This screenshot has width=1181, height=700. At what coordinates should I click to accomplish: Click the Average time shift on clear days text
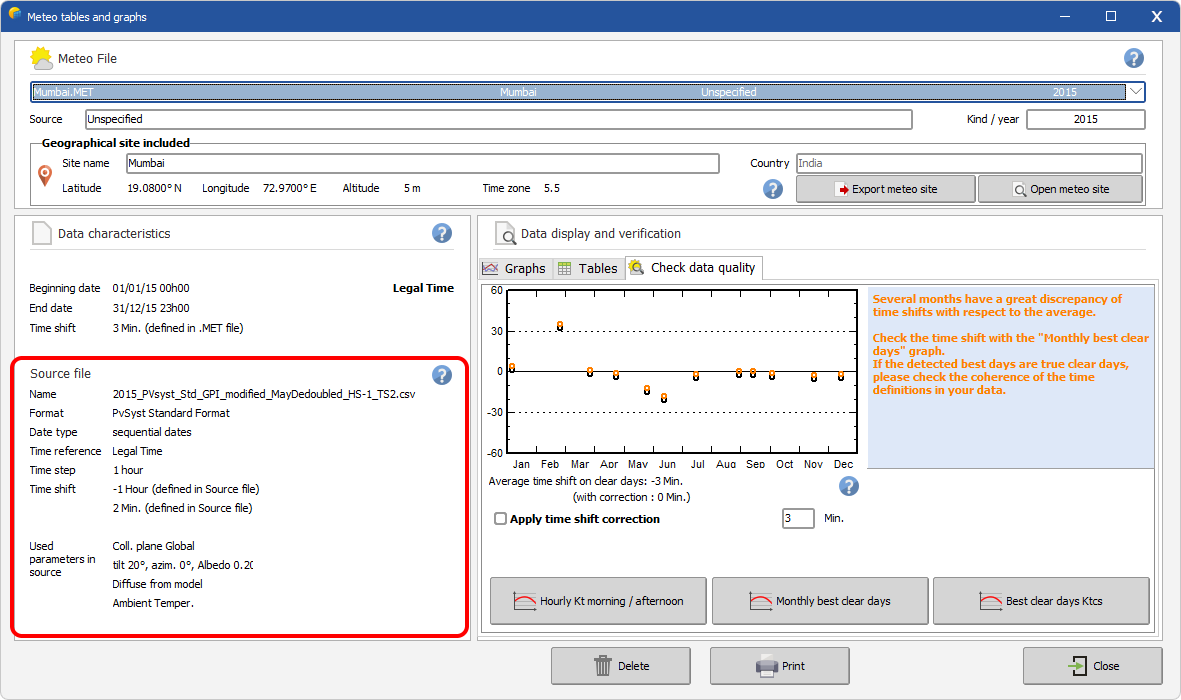(585, 481)
